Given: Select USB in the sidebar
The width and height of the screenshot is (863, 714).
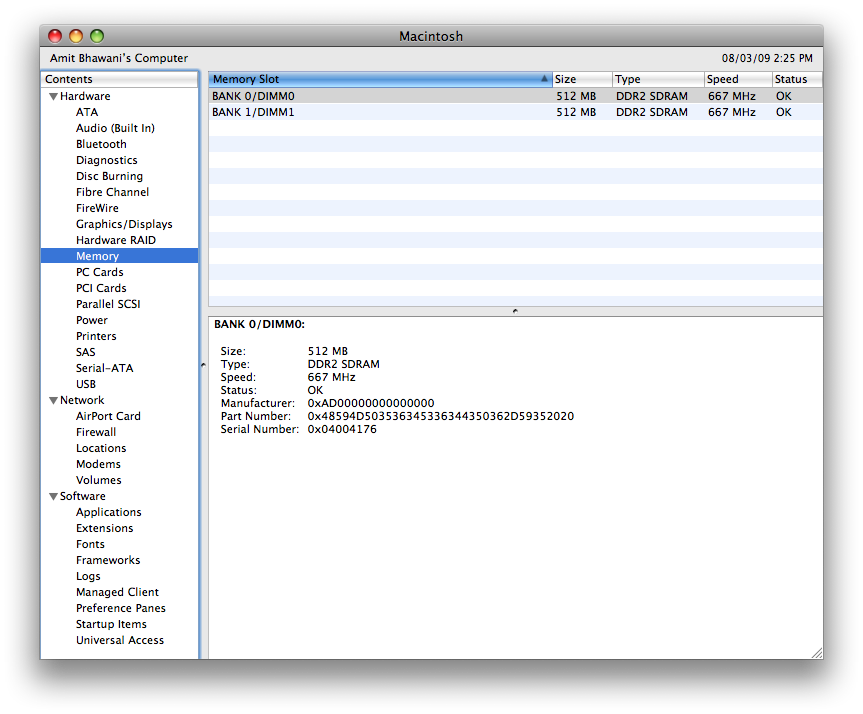Looking at the screenshot, I should (86, 384).
